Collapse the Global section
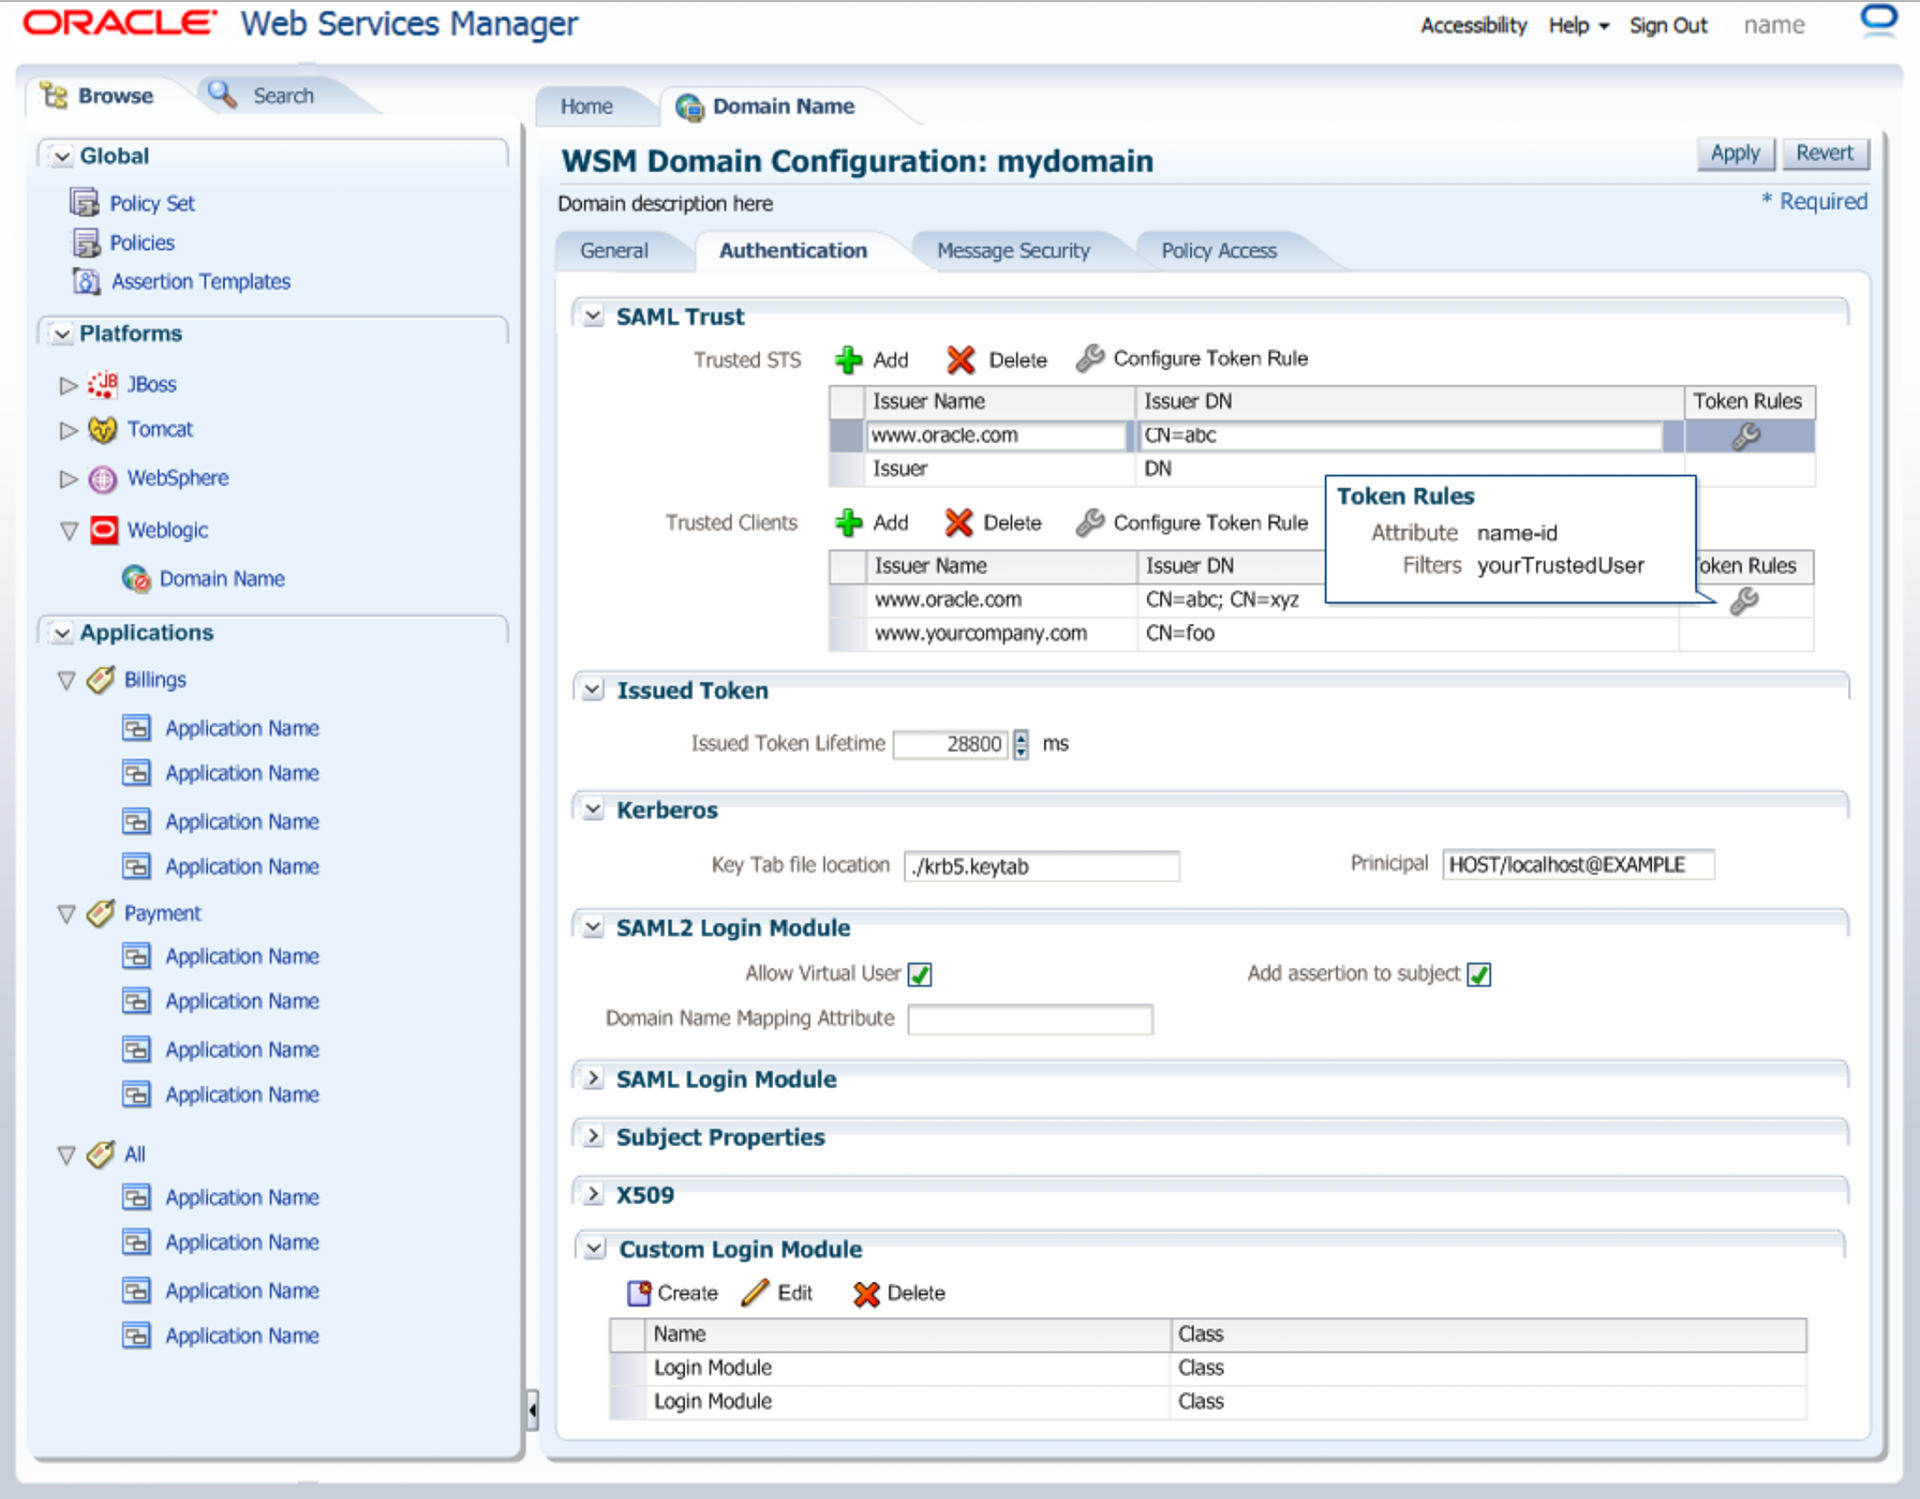The image size is (1920, 1499). click(62, 156)
